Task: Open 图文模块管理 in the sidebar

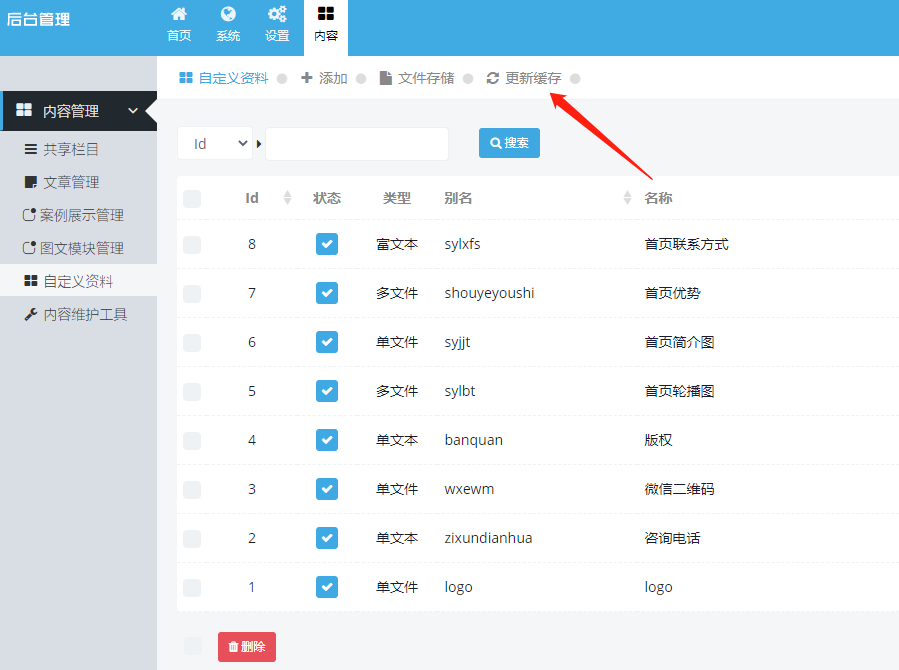Action: pos(81,248)
